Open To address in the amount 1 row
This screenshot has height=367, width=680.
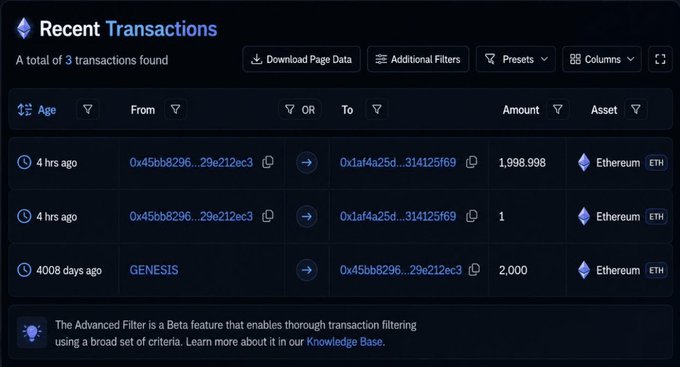click(x=398, y=216)
